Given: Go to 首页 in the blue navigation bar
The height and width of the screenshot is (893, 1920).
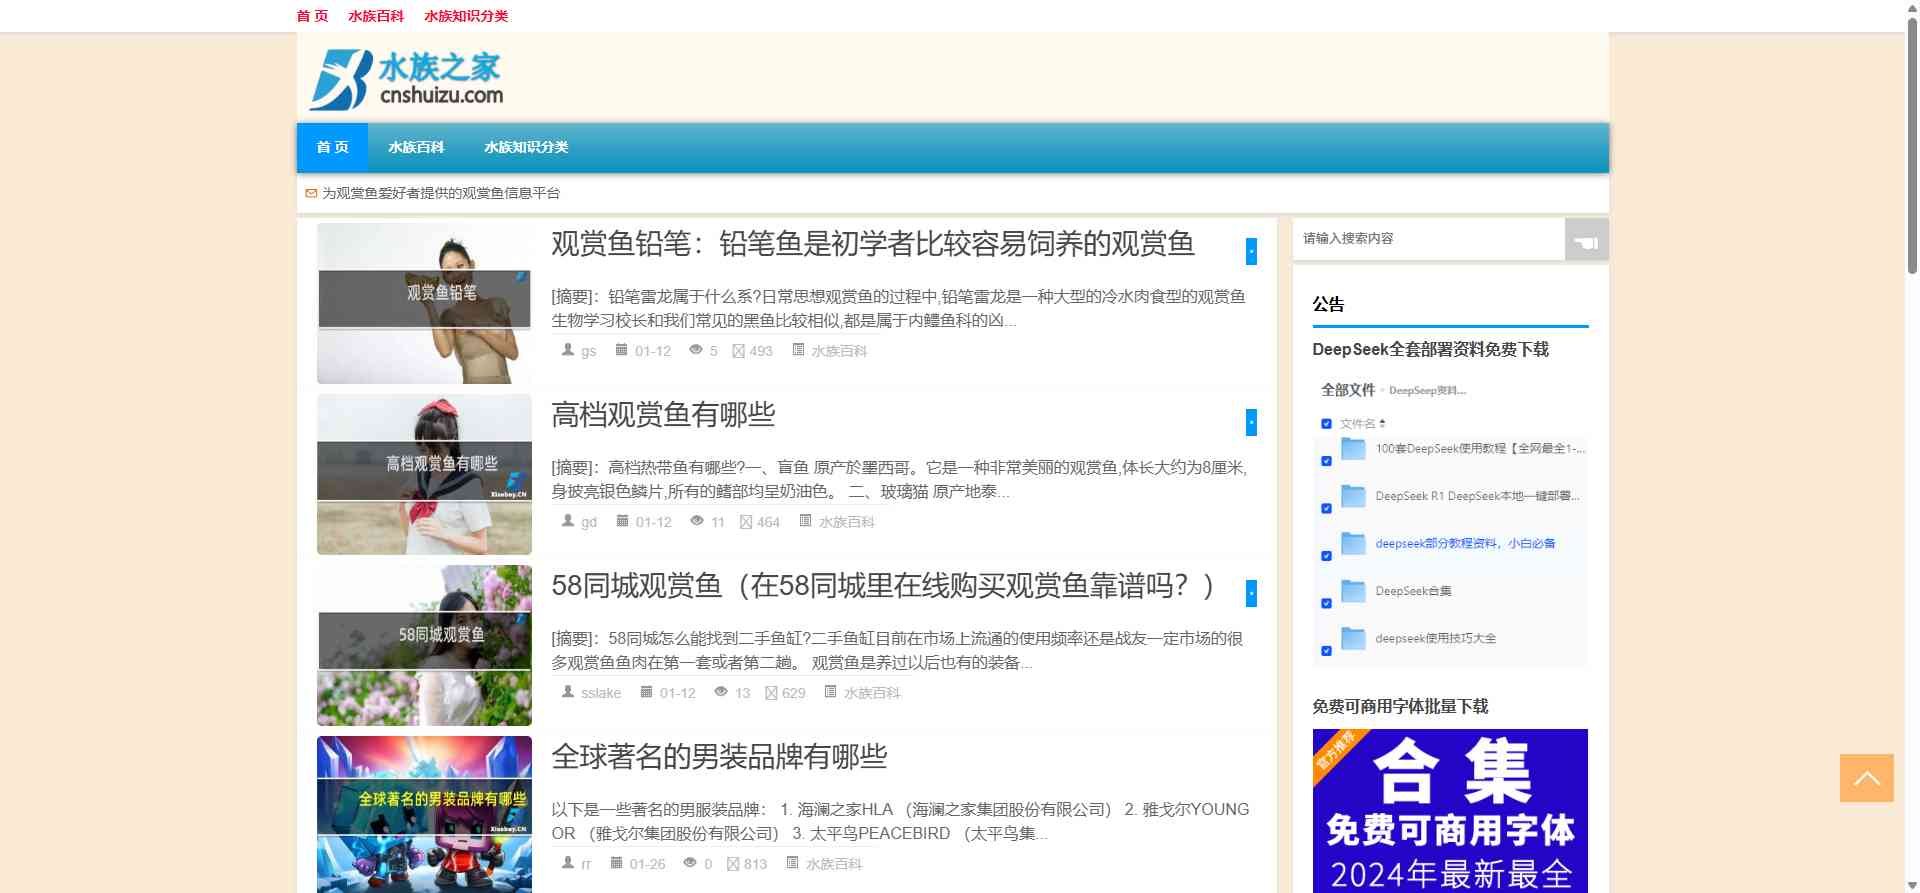Looking at the screenshot, I should [332, 147].
